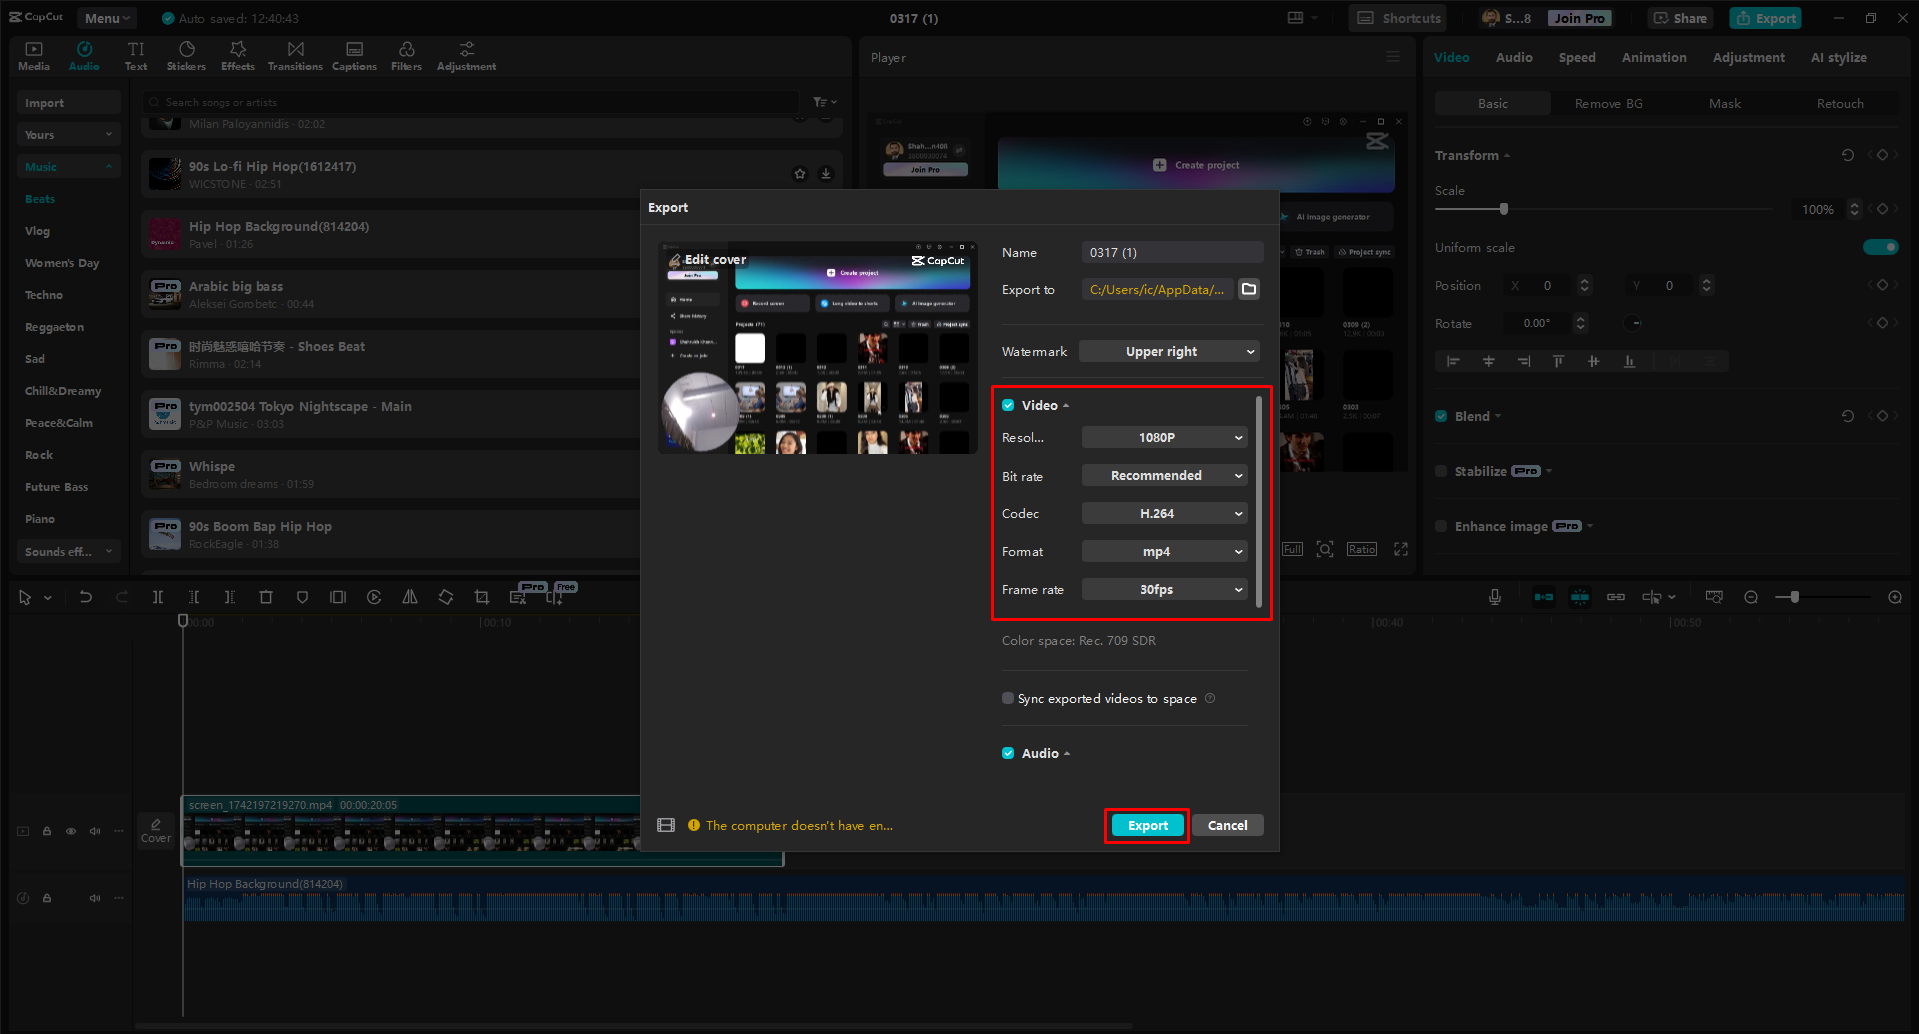Enable Sync exported videos to space
1919x1034 pixels.
pos(1008,698)
